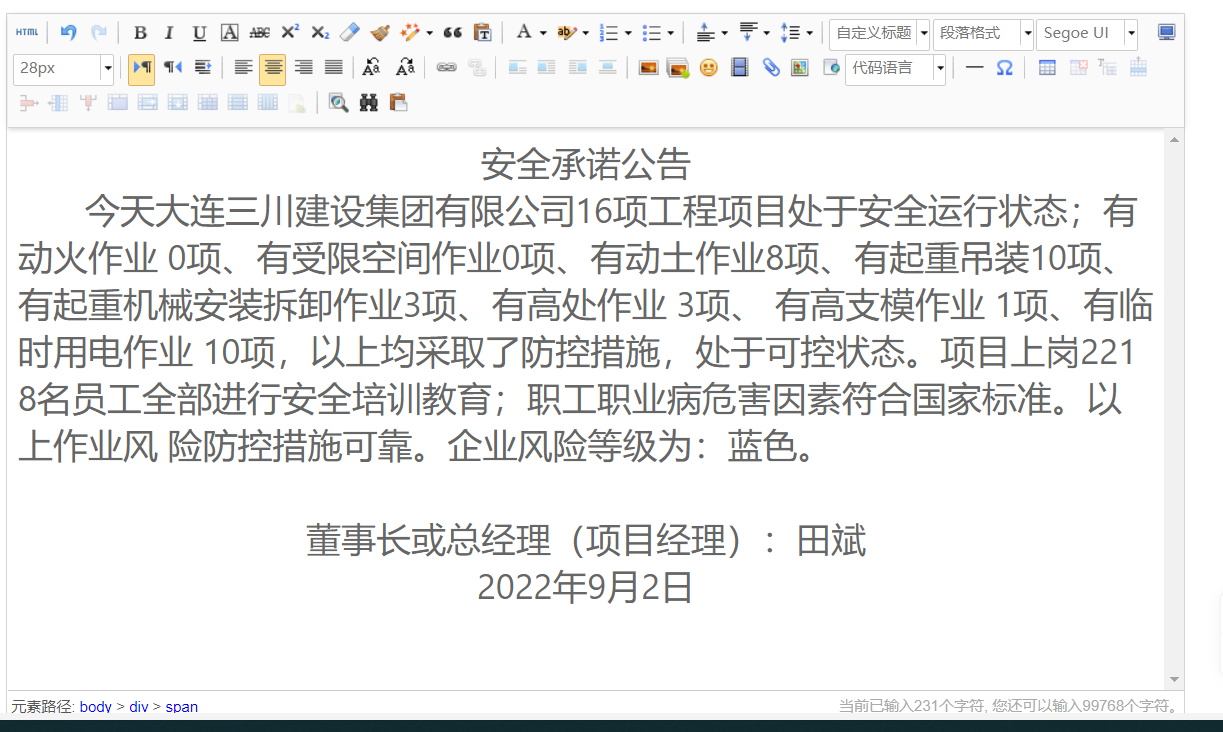This screenshot has width=1223, height=732.
Task: Open the multi-image upload dialog
Action: pyautogui.click(x=678, y=68)
